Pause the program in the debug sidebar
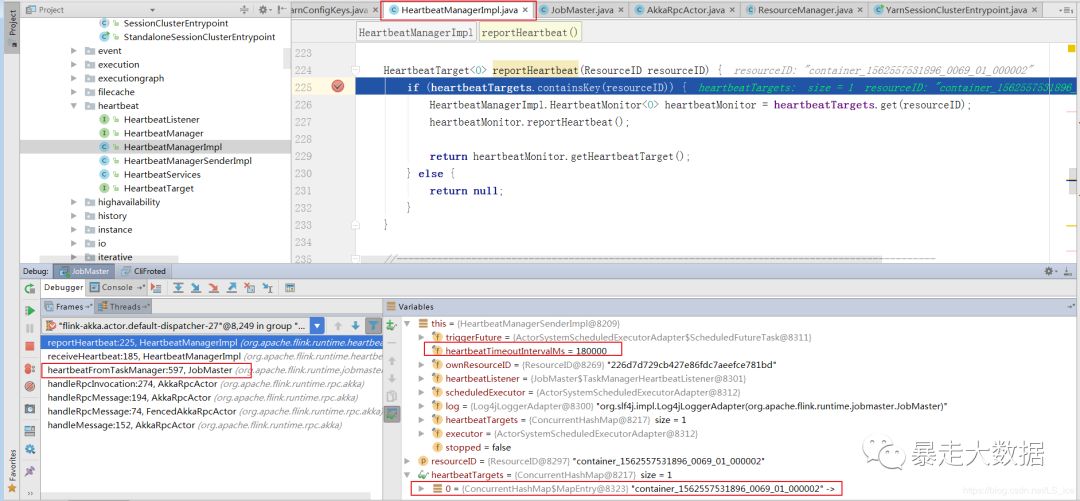Image resolution: width=1080 pixels, height=501 pixels. point(30,329)
